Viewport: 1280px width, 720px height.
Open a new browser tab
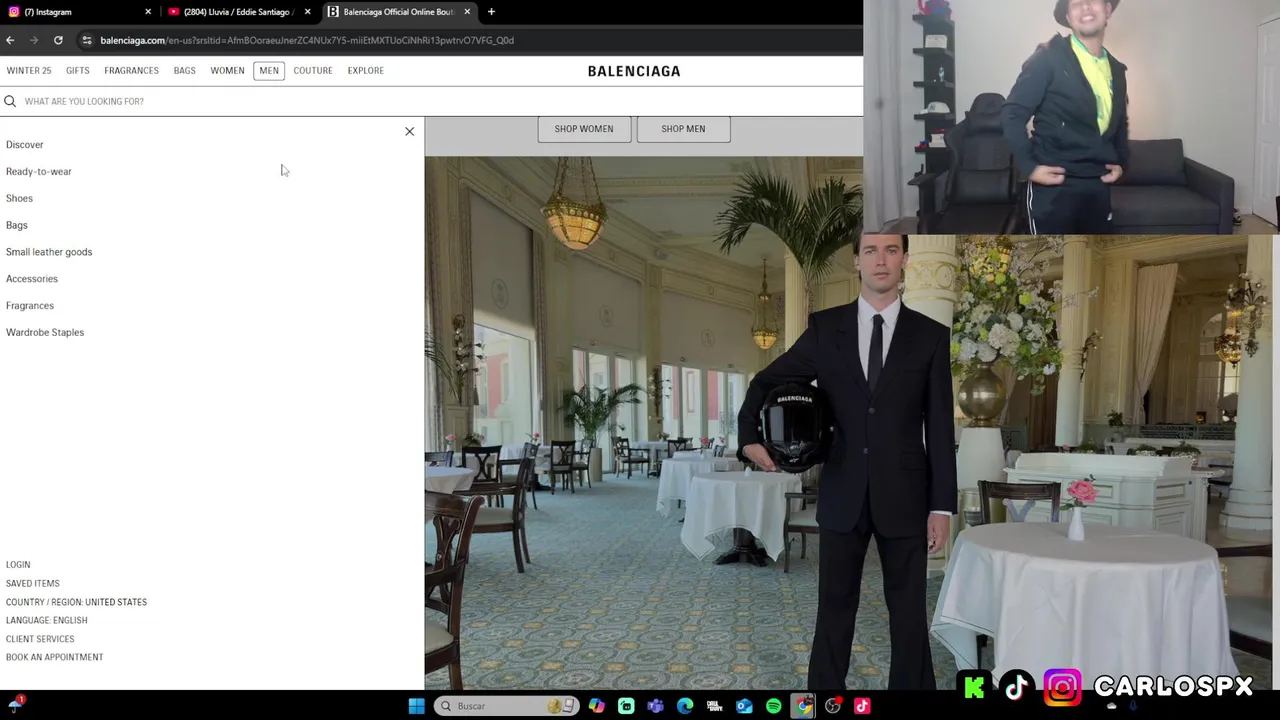point(491,12)
